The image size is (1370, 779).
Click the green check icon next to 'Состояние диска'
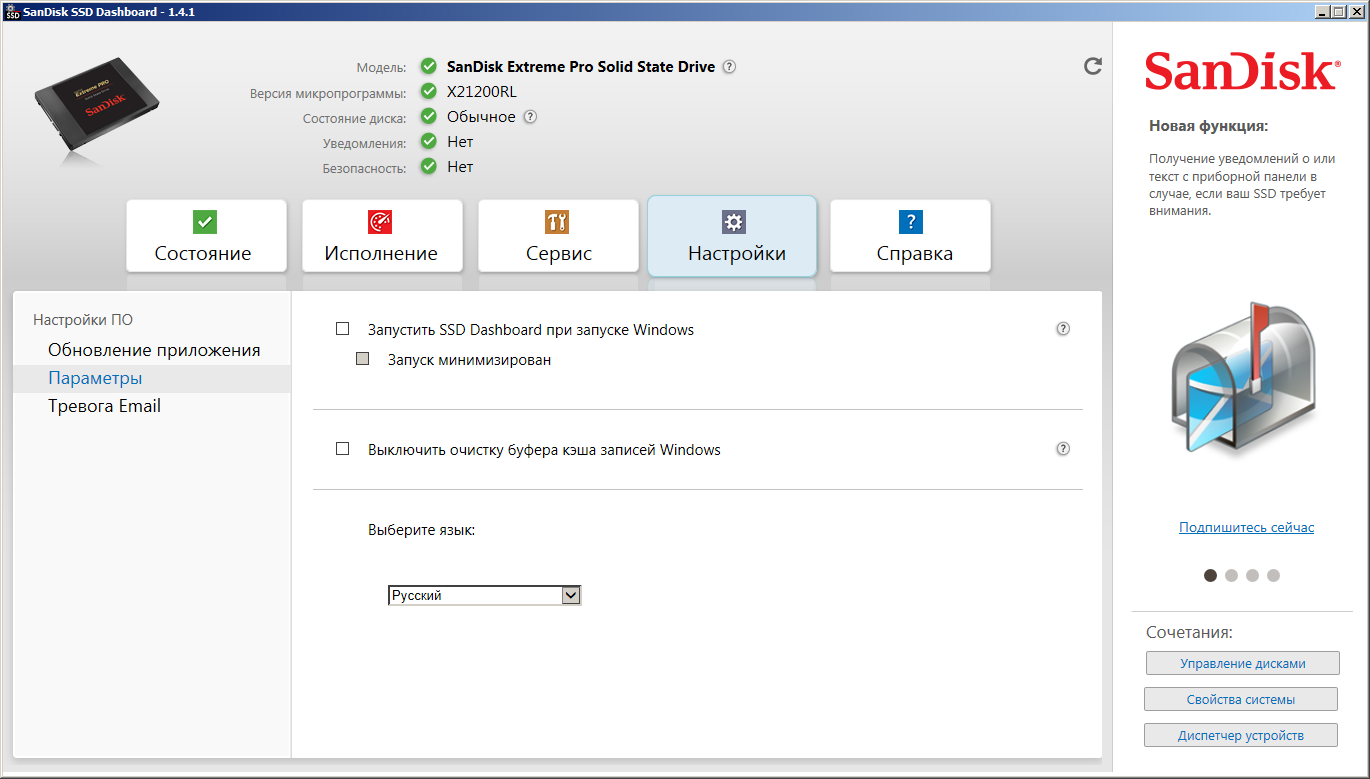[429, 117]
